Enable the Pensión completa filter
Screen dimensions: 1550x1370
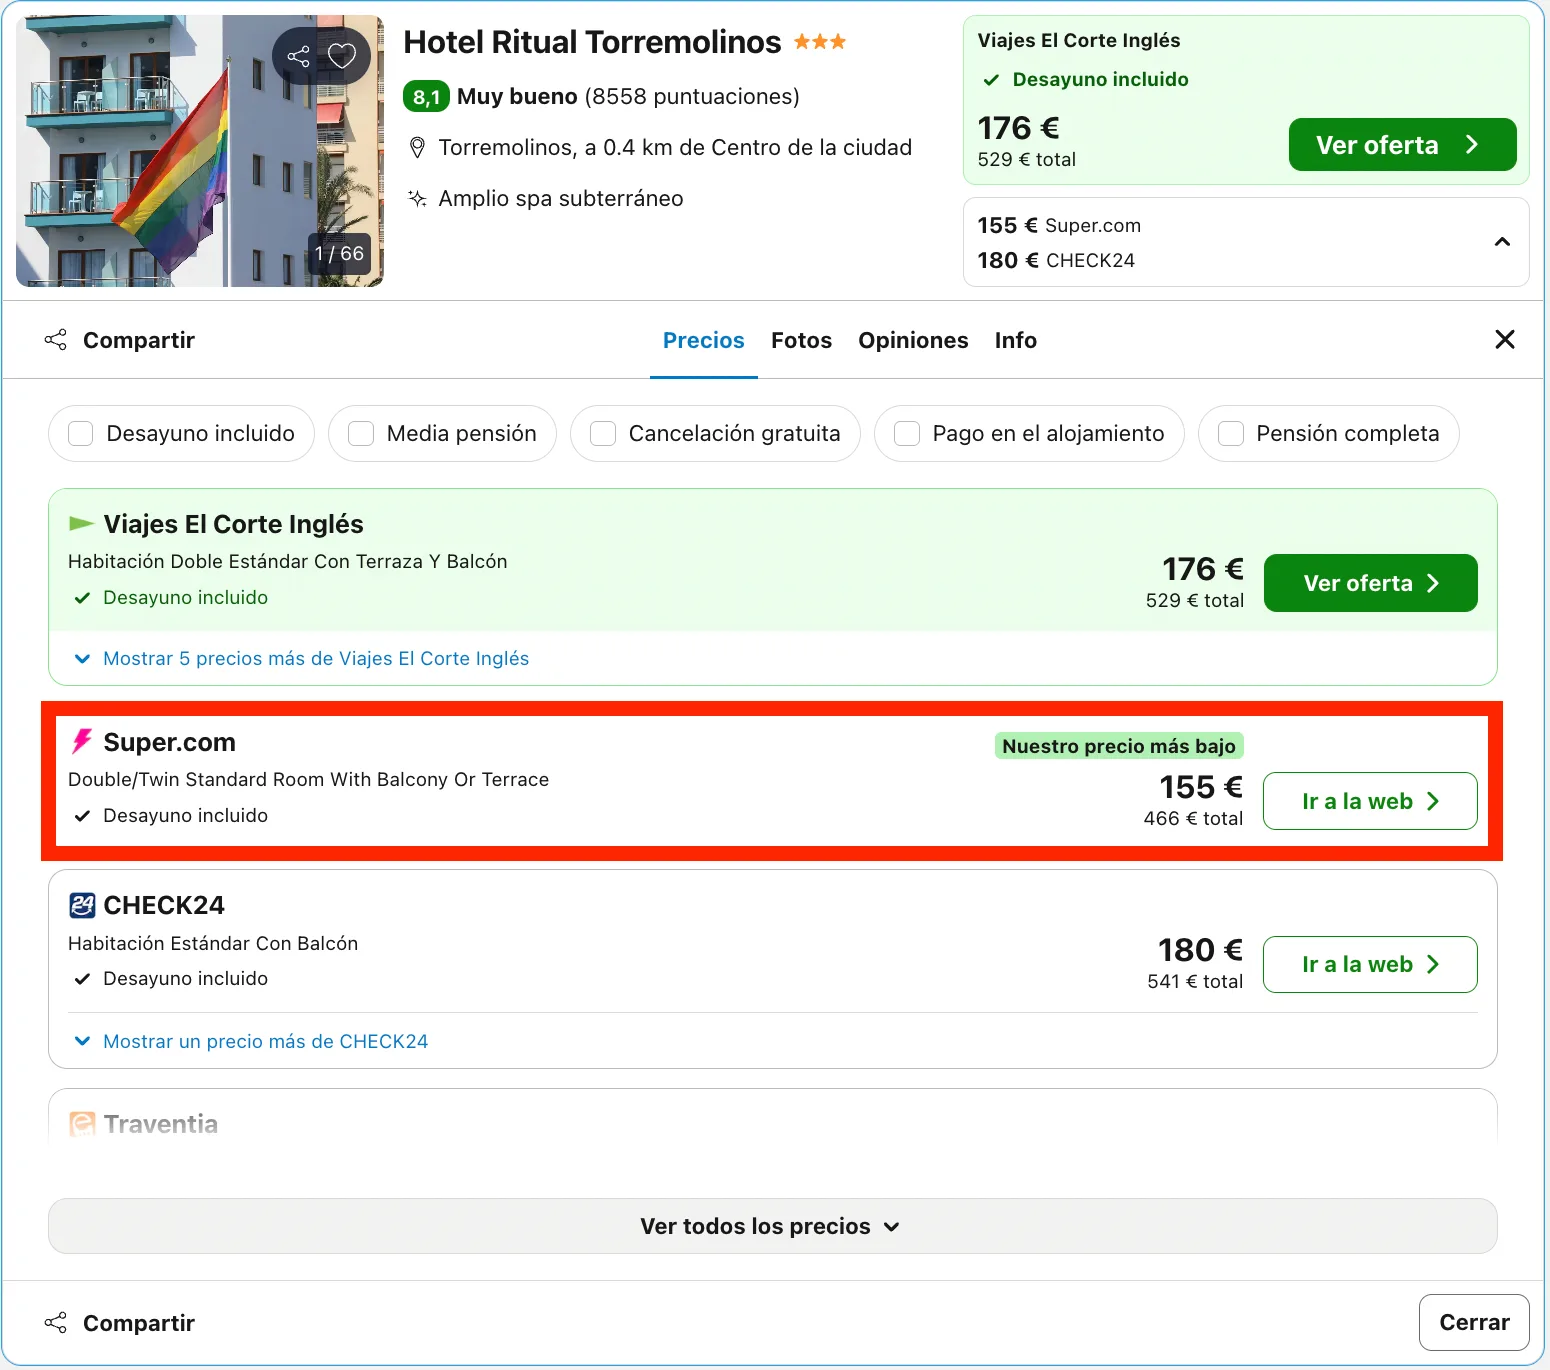[x=1231, y=433]
